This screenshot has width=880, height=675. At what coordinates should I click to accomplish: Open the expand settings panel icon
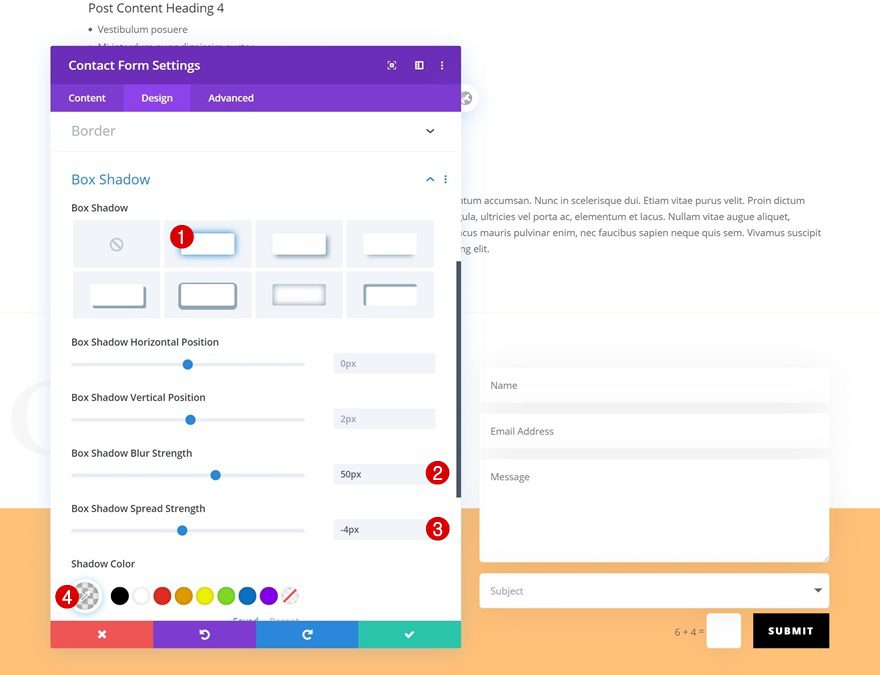pyautogui.click(x=418, y=65)
